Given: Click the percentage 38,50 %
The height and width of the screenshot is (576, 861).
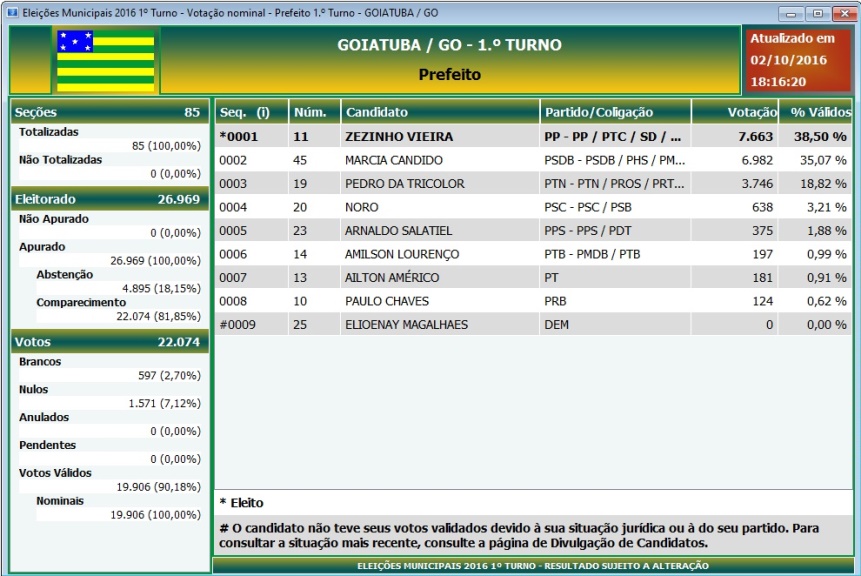Looking at the screenshot, I should pyautogui.click(x=820, y=136).
